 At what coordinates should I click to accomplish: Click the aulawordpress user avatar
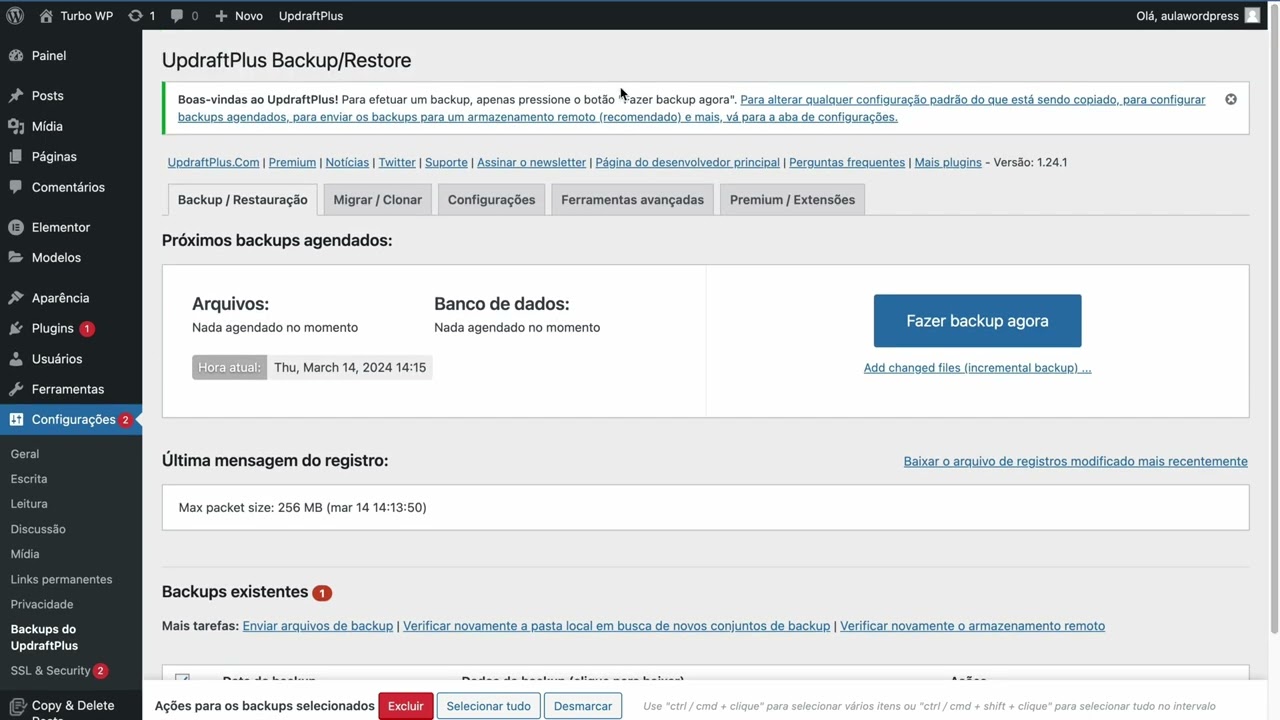tap(1252, 16)
